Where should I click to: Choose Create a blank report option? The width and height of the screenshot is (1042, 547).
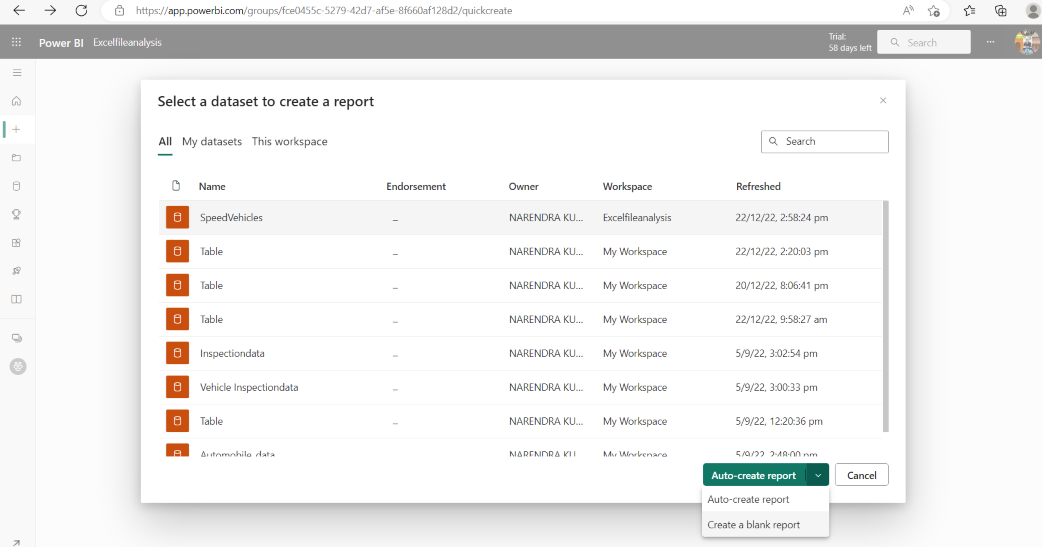[x=753, y=524]
